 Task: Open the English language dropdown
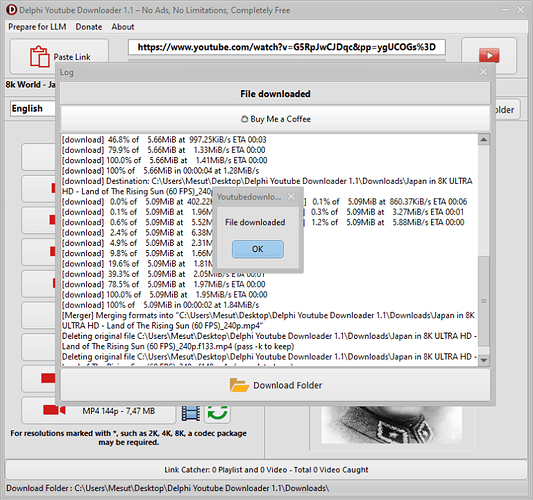tap(33, 108)
